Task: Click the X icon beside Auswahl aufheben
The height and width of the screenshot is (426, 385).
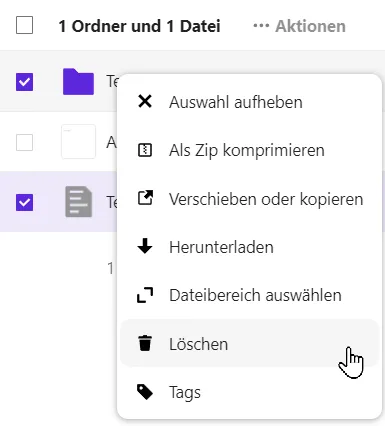Action: click(x=145, y=101)
